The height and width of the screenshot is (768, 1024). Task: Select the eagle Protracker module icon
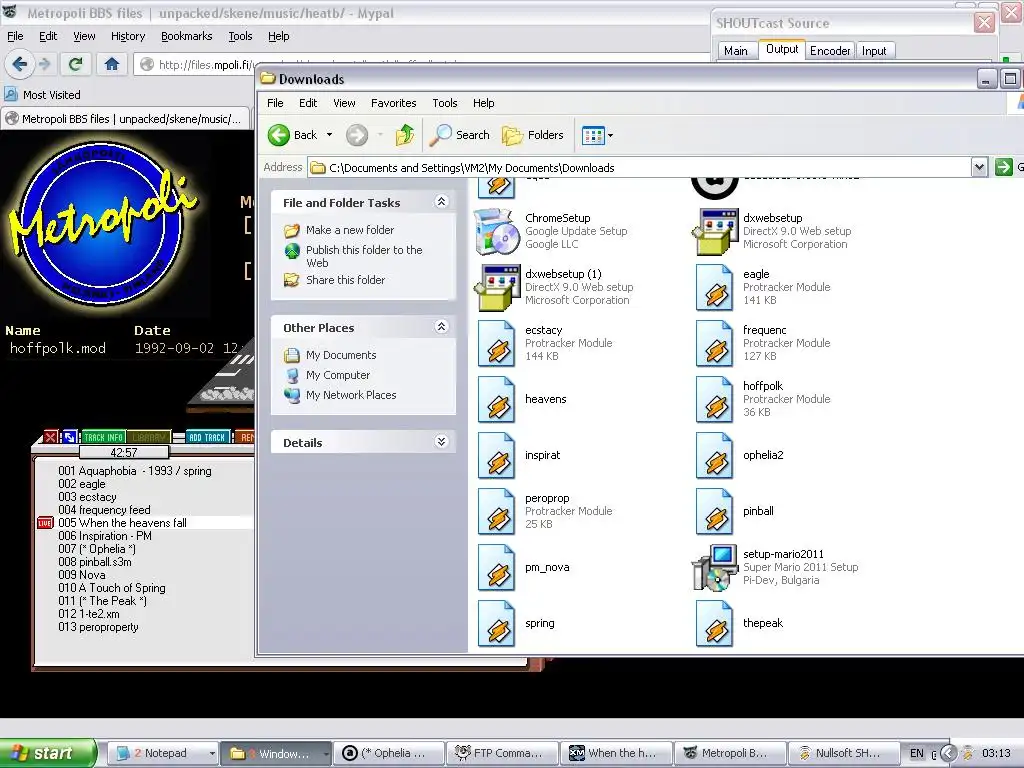point(714,287)
